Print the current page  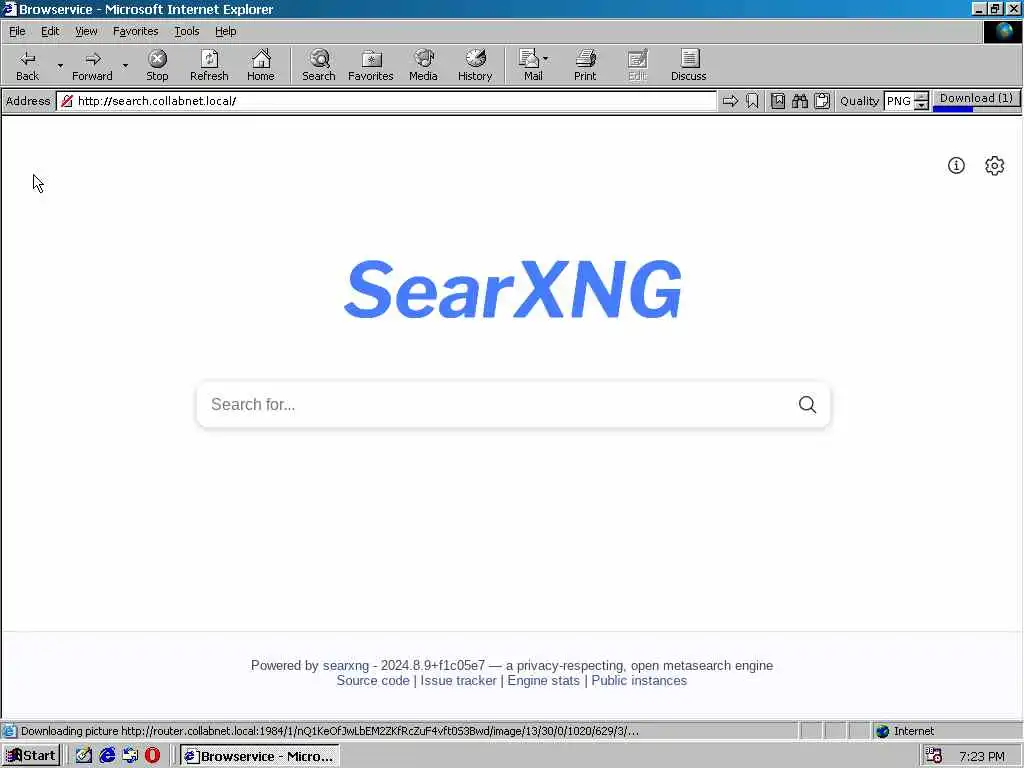pyautogui.click(x=585, y=65)
